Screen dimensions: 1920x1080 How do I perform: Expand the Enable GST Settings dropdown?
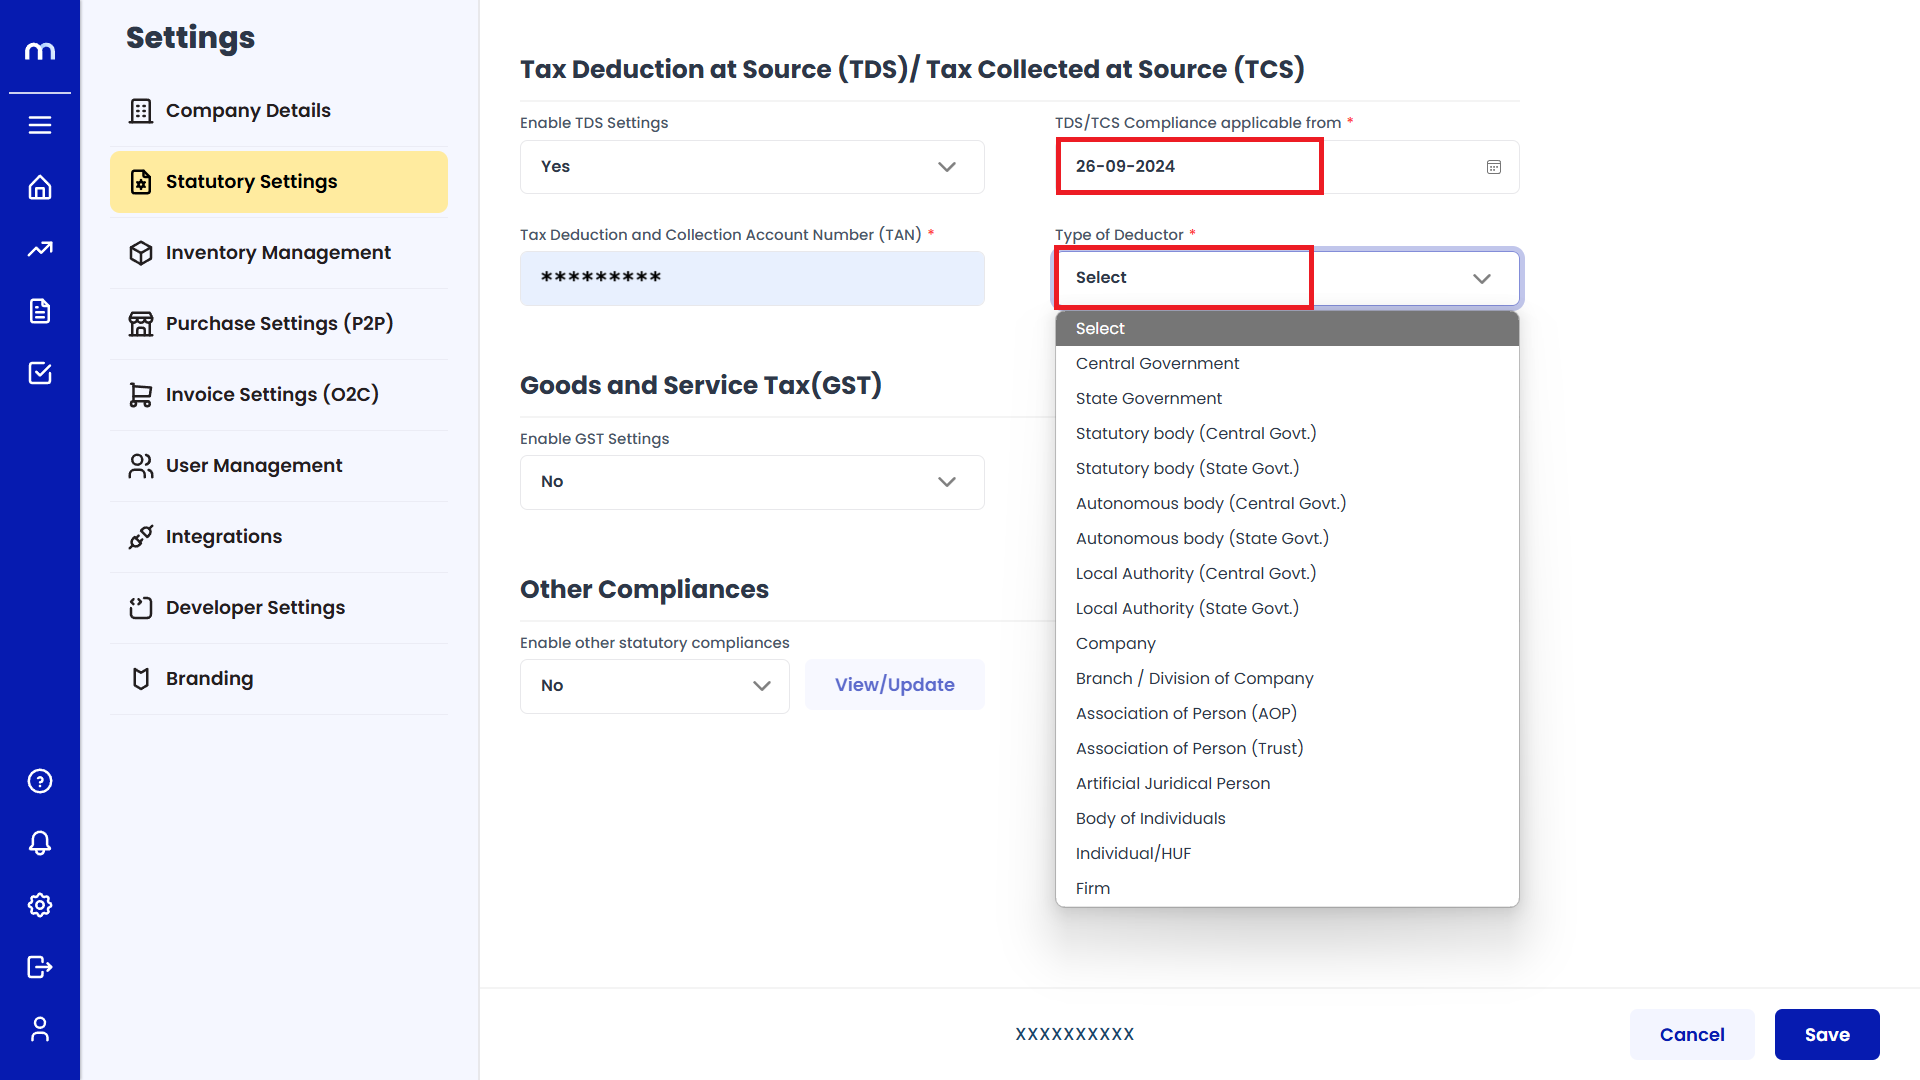(x=751, y=482)
